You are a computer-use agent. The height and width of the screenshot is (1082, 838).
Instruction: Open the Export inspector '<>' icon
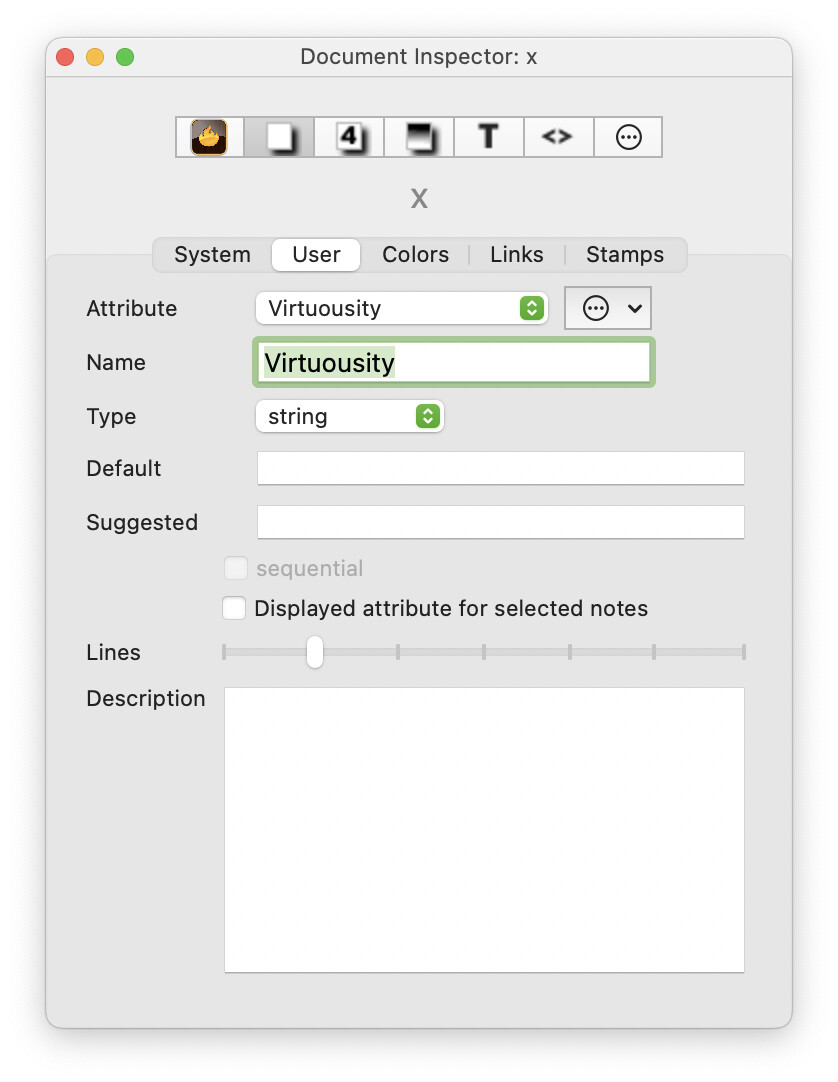click(558, 137)
